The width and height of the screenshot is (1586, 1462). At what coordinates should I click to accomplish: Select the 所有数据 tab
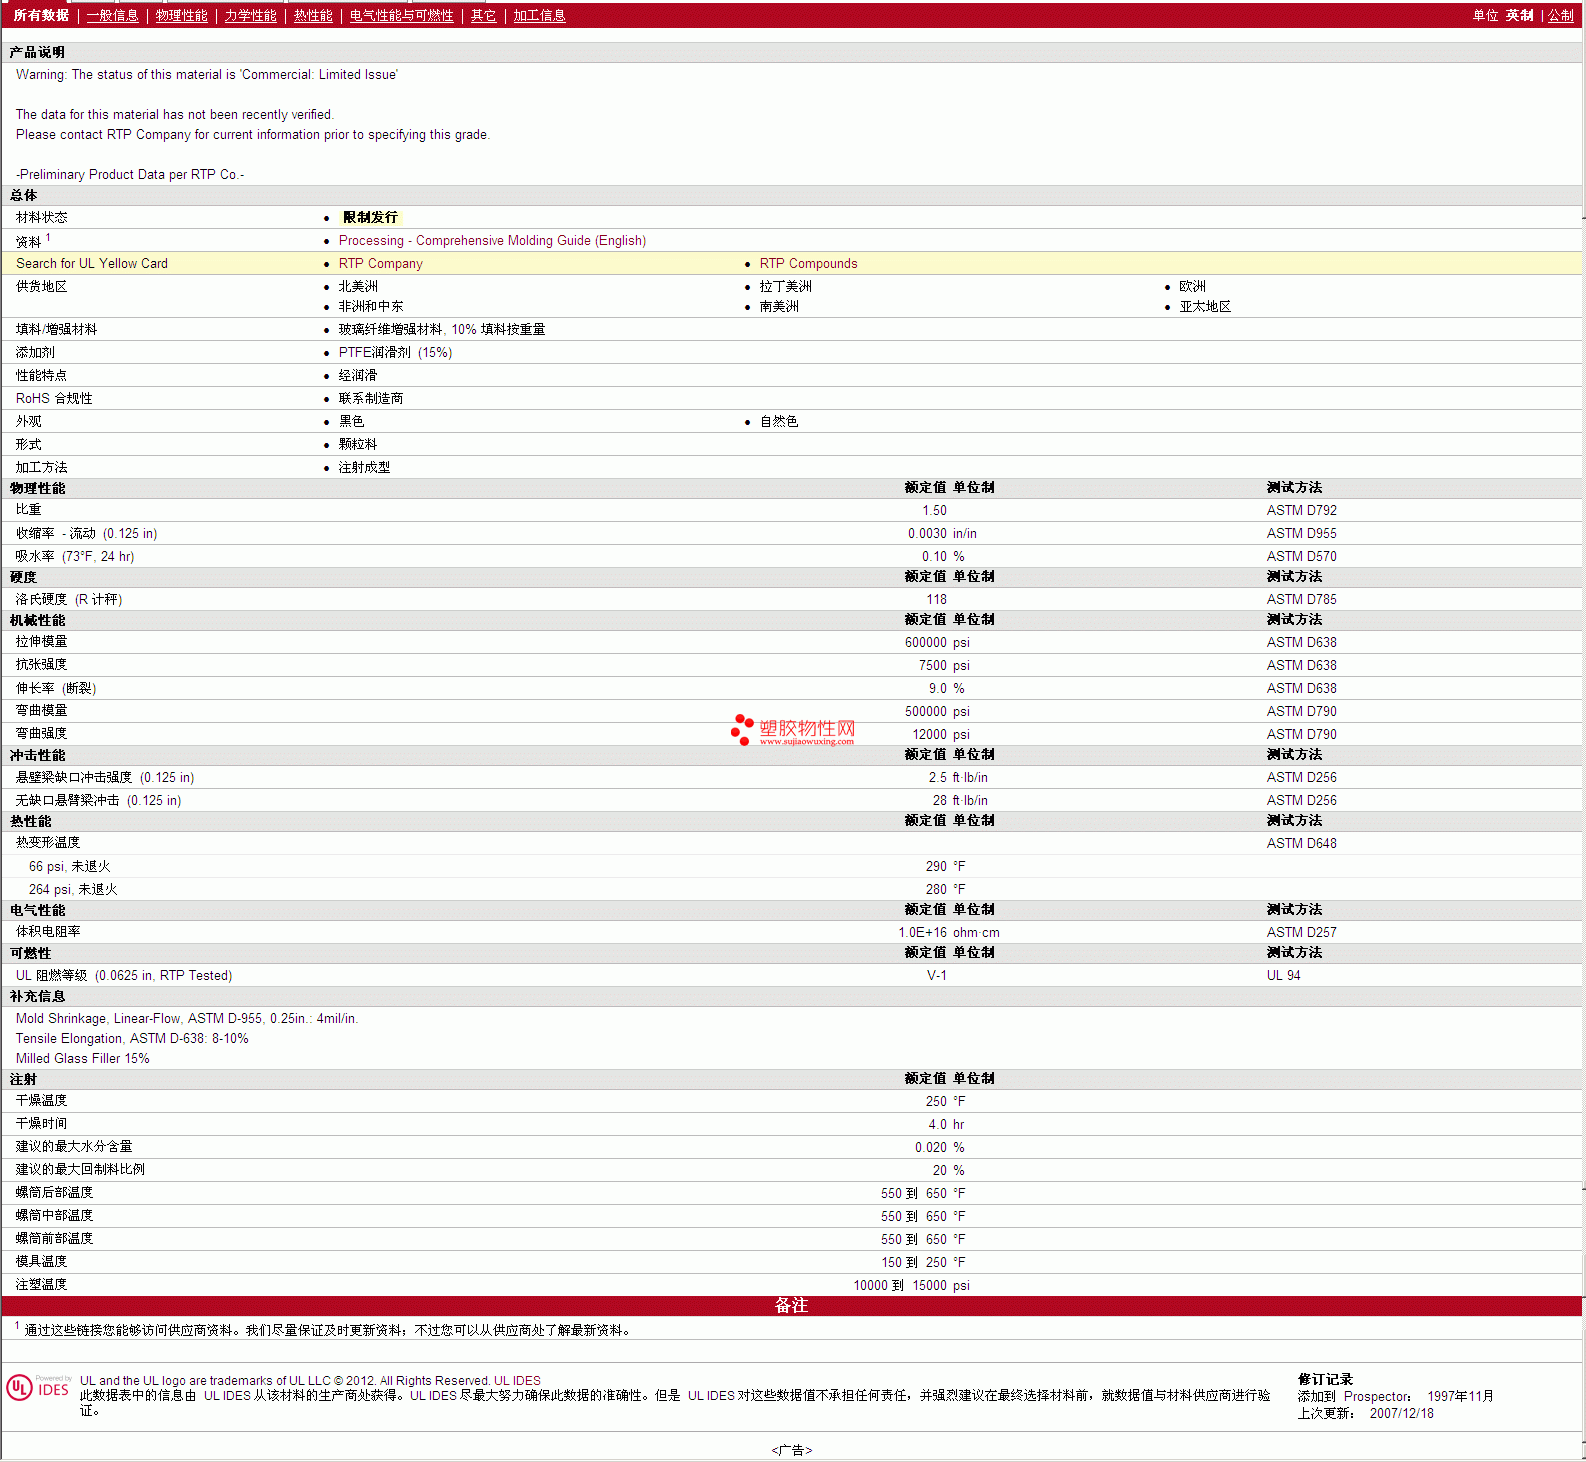point(41,15)
